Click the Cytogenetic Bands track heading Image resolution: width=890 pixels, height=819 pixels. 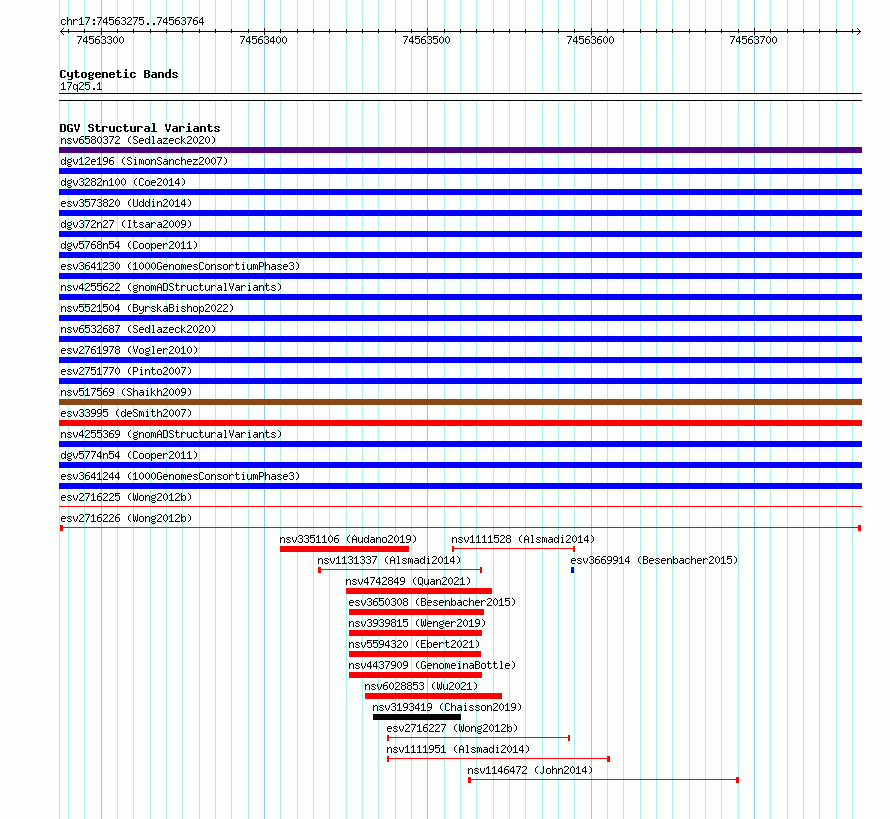(x=119, y=74)
